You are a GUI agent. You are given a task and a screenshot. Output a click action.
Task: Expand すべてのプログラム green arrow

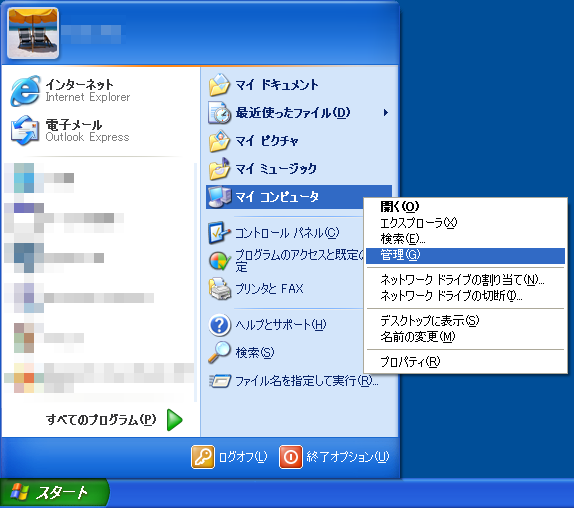175,420
